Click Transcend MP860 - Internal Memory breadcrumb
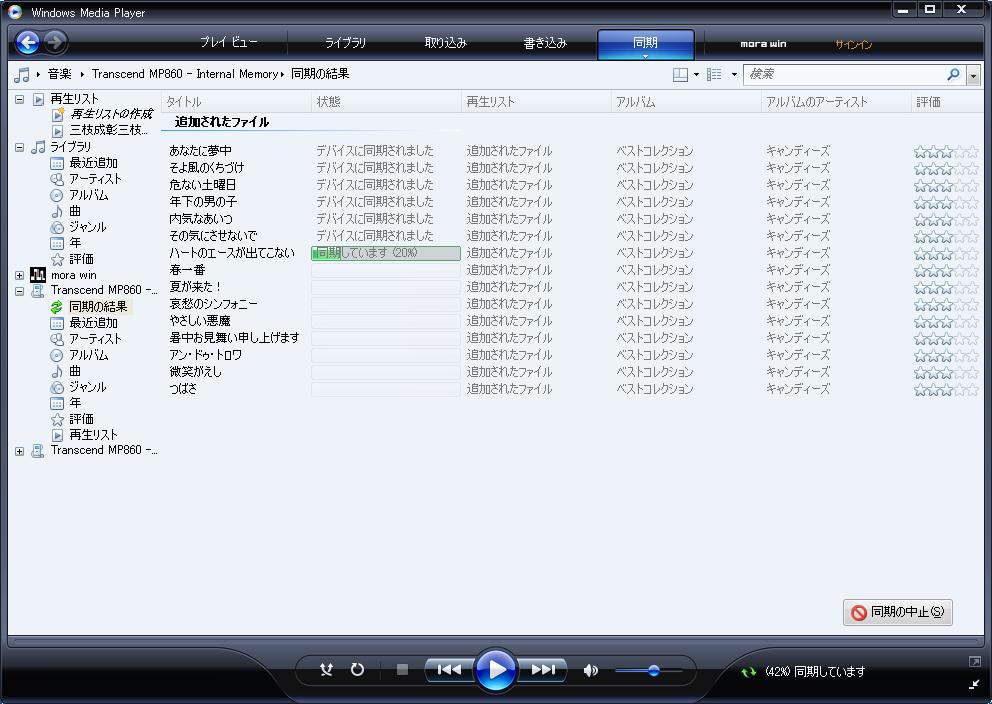The width and height of the screenshot is (992, 704). click(185, 74)
